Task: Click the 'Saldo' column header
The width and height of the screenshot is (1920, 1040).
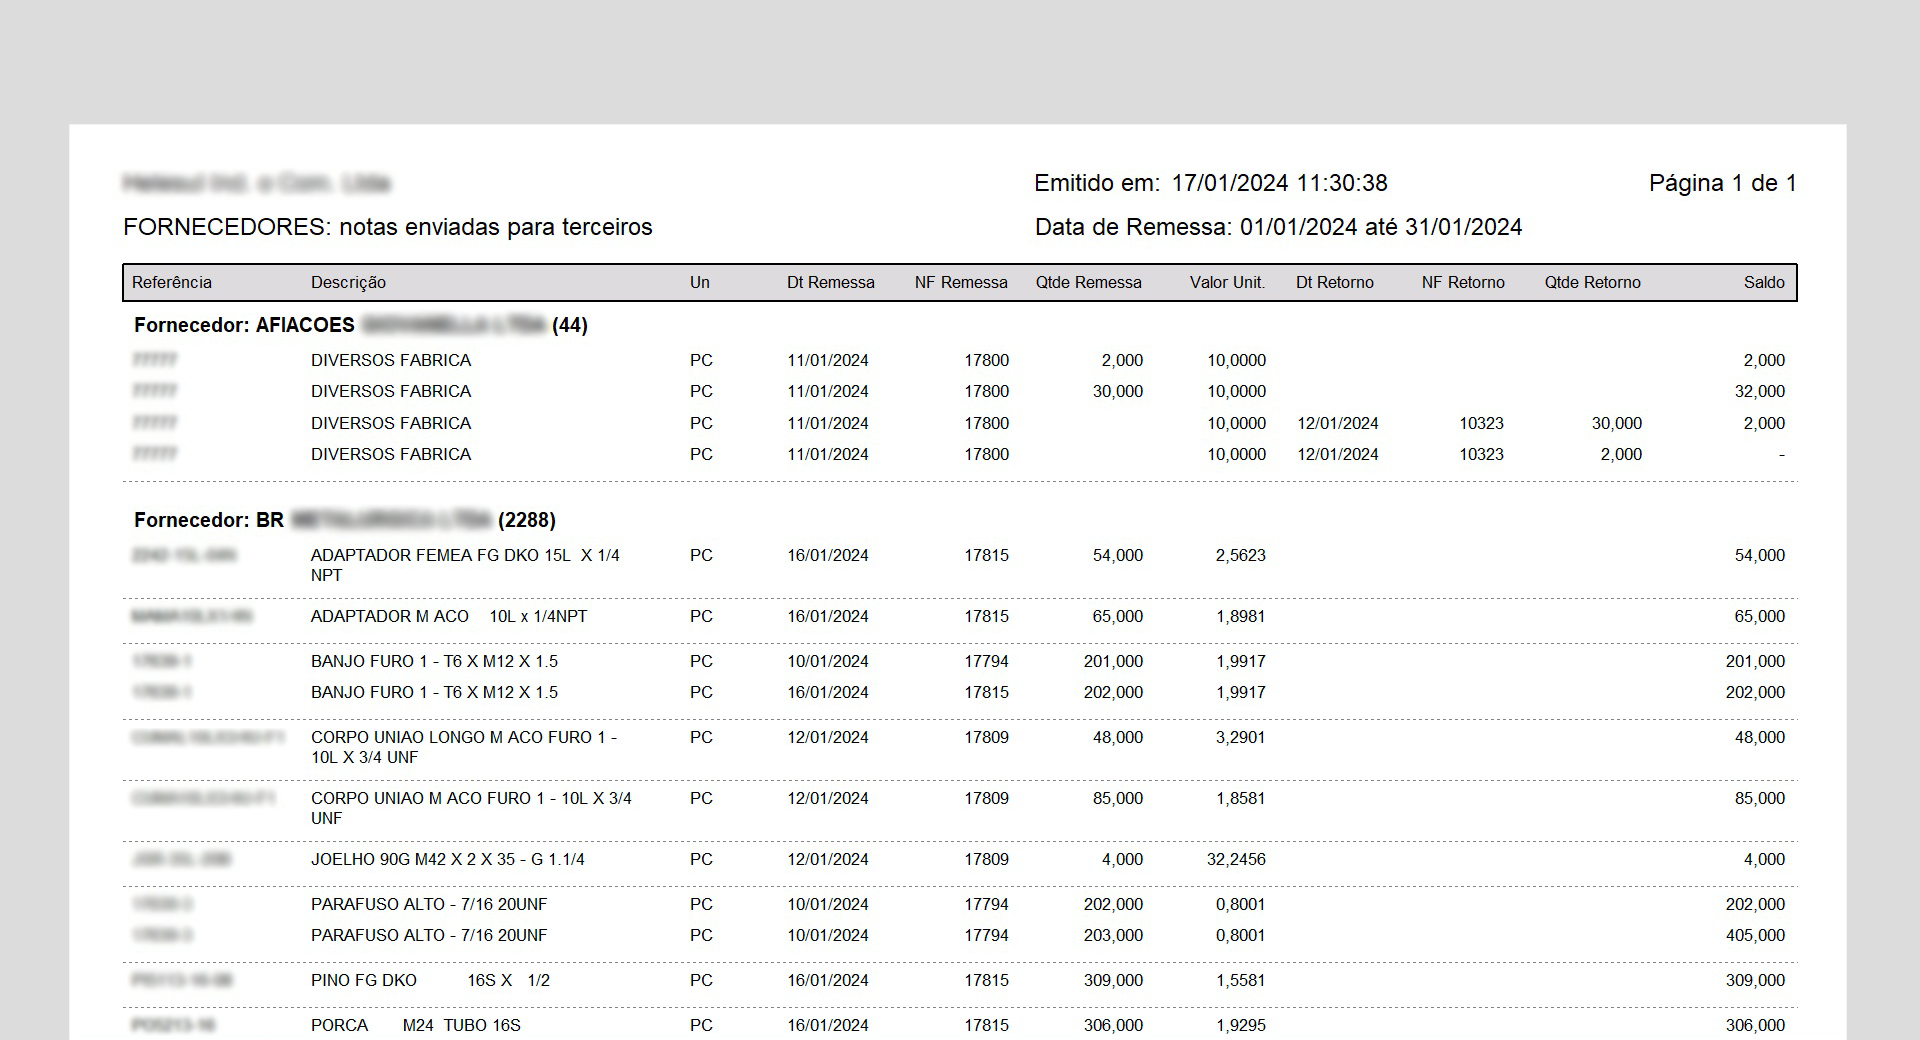Action: 1764,282
